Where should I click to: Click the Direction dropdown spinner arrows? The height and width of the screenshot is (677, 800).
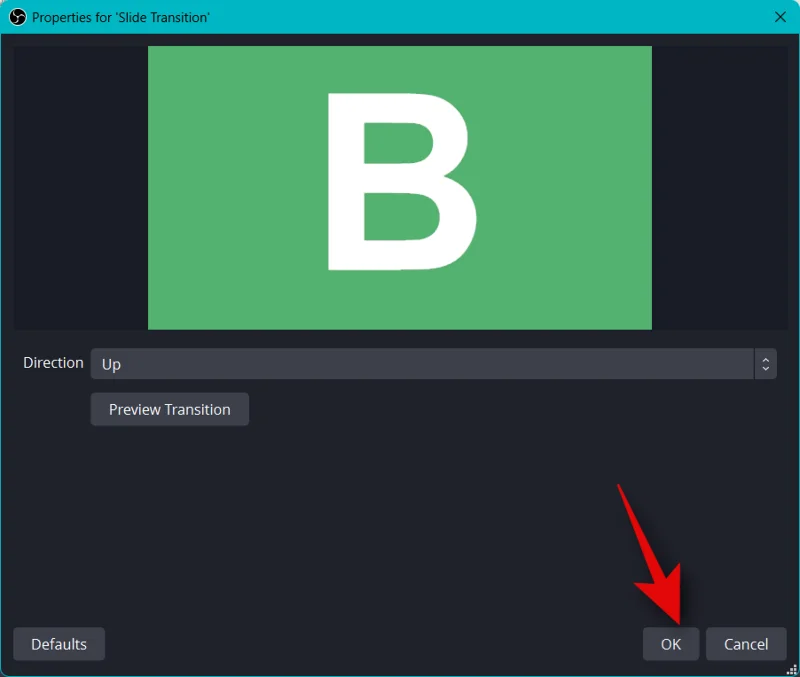pos(765,364)
